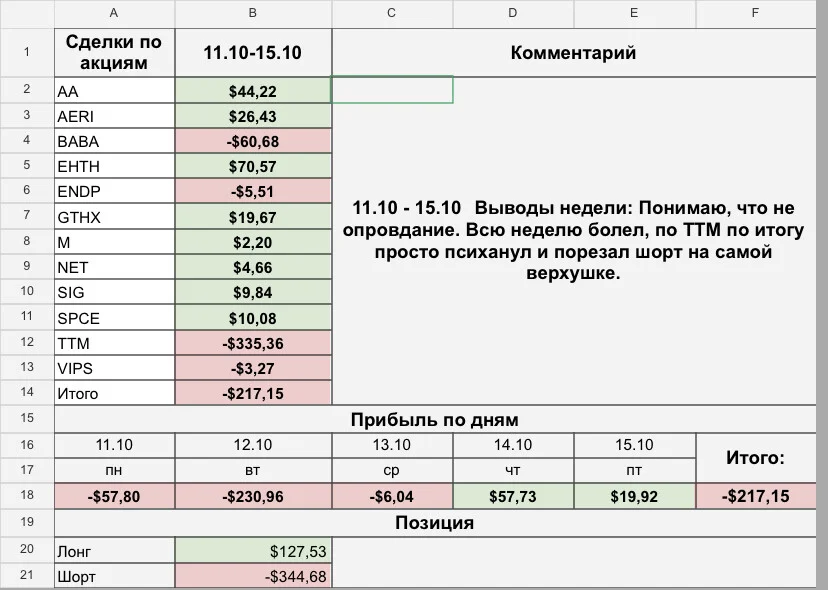Select the -$335,36 loss cell
828x590 pixels.
click(x=253, y=343)
